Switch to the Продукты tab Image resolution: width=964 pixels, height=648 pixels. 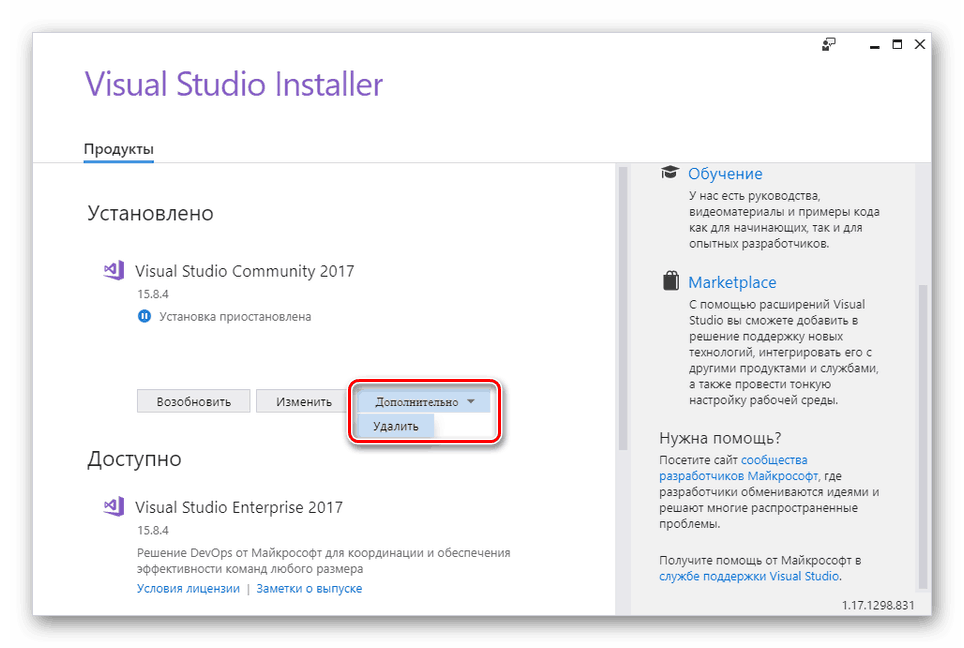(119, 149)
